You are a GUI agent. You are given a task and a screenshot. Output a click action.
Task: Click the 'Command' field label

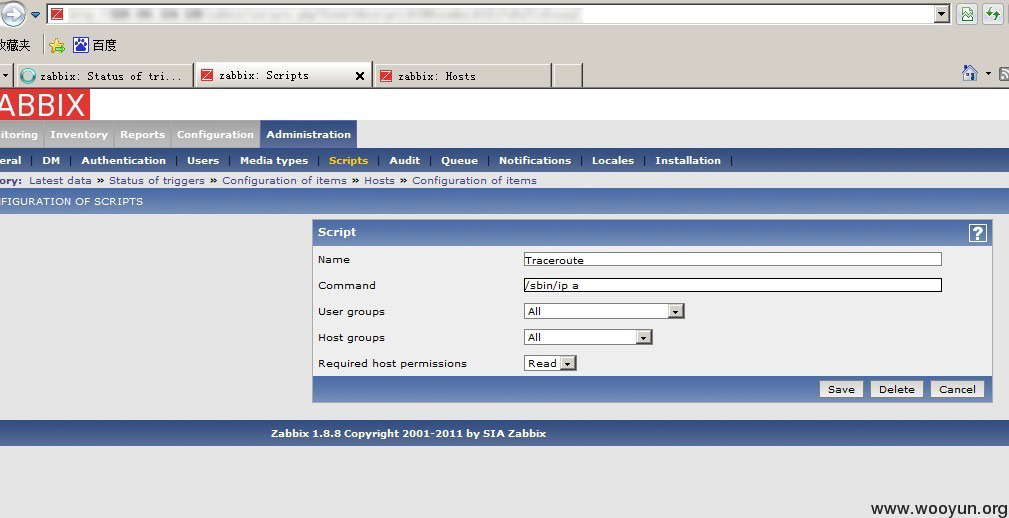[x=347, y=285]
